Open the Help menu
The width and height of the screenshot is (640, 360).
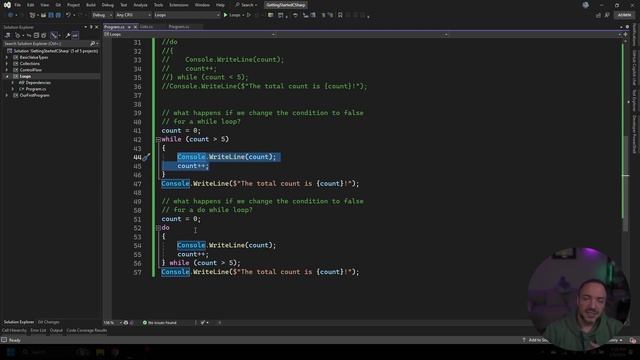click(220, 5)
